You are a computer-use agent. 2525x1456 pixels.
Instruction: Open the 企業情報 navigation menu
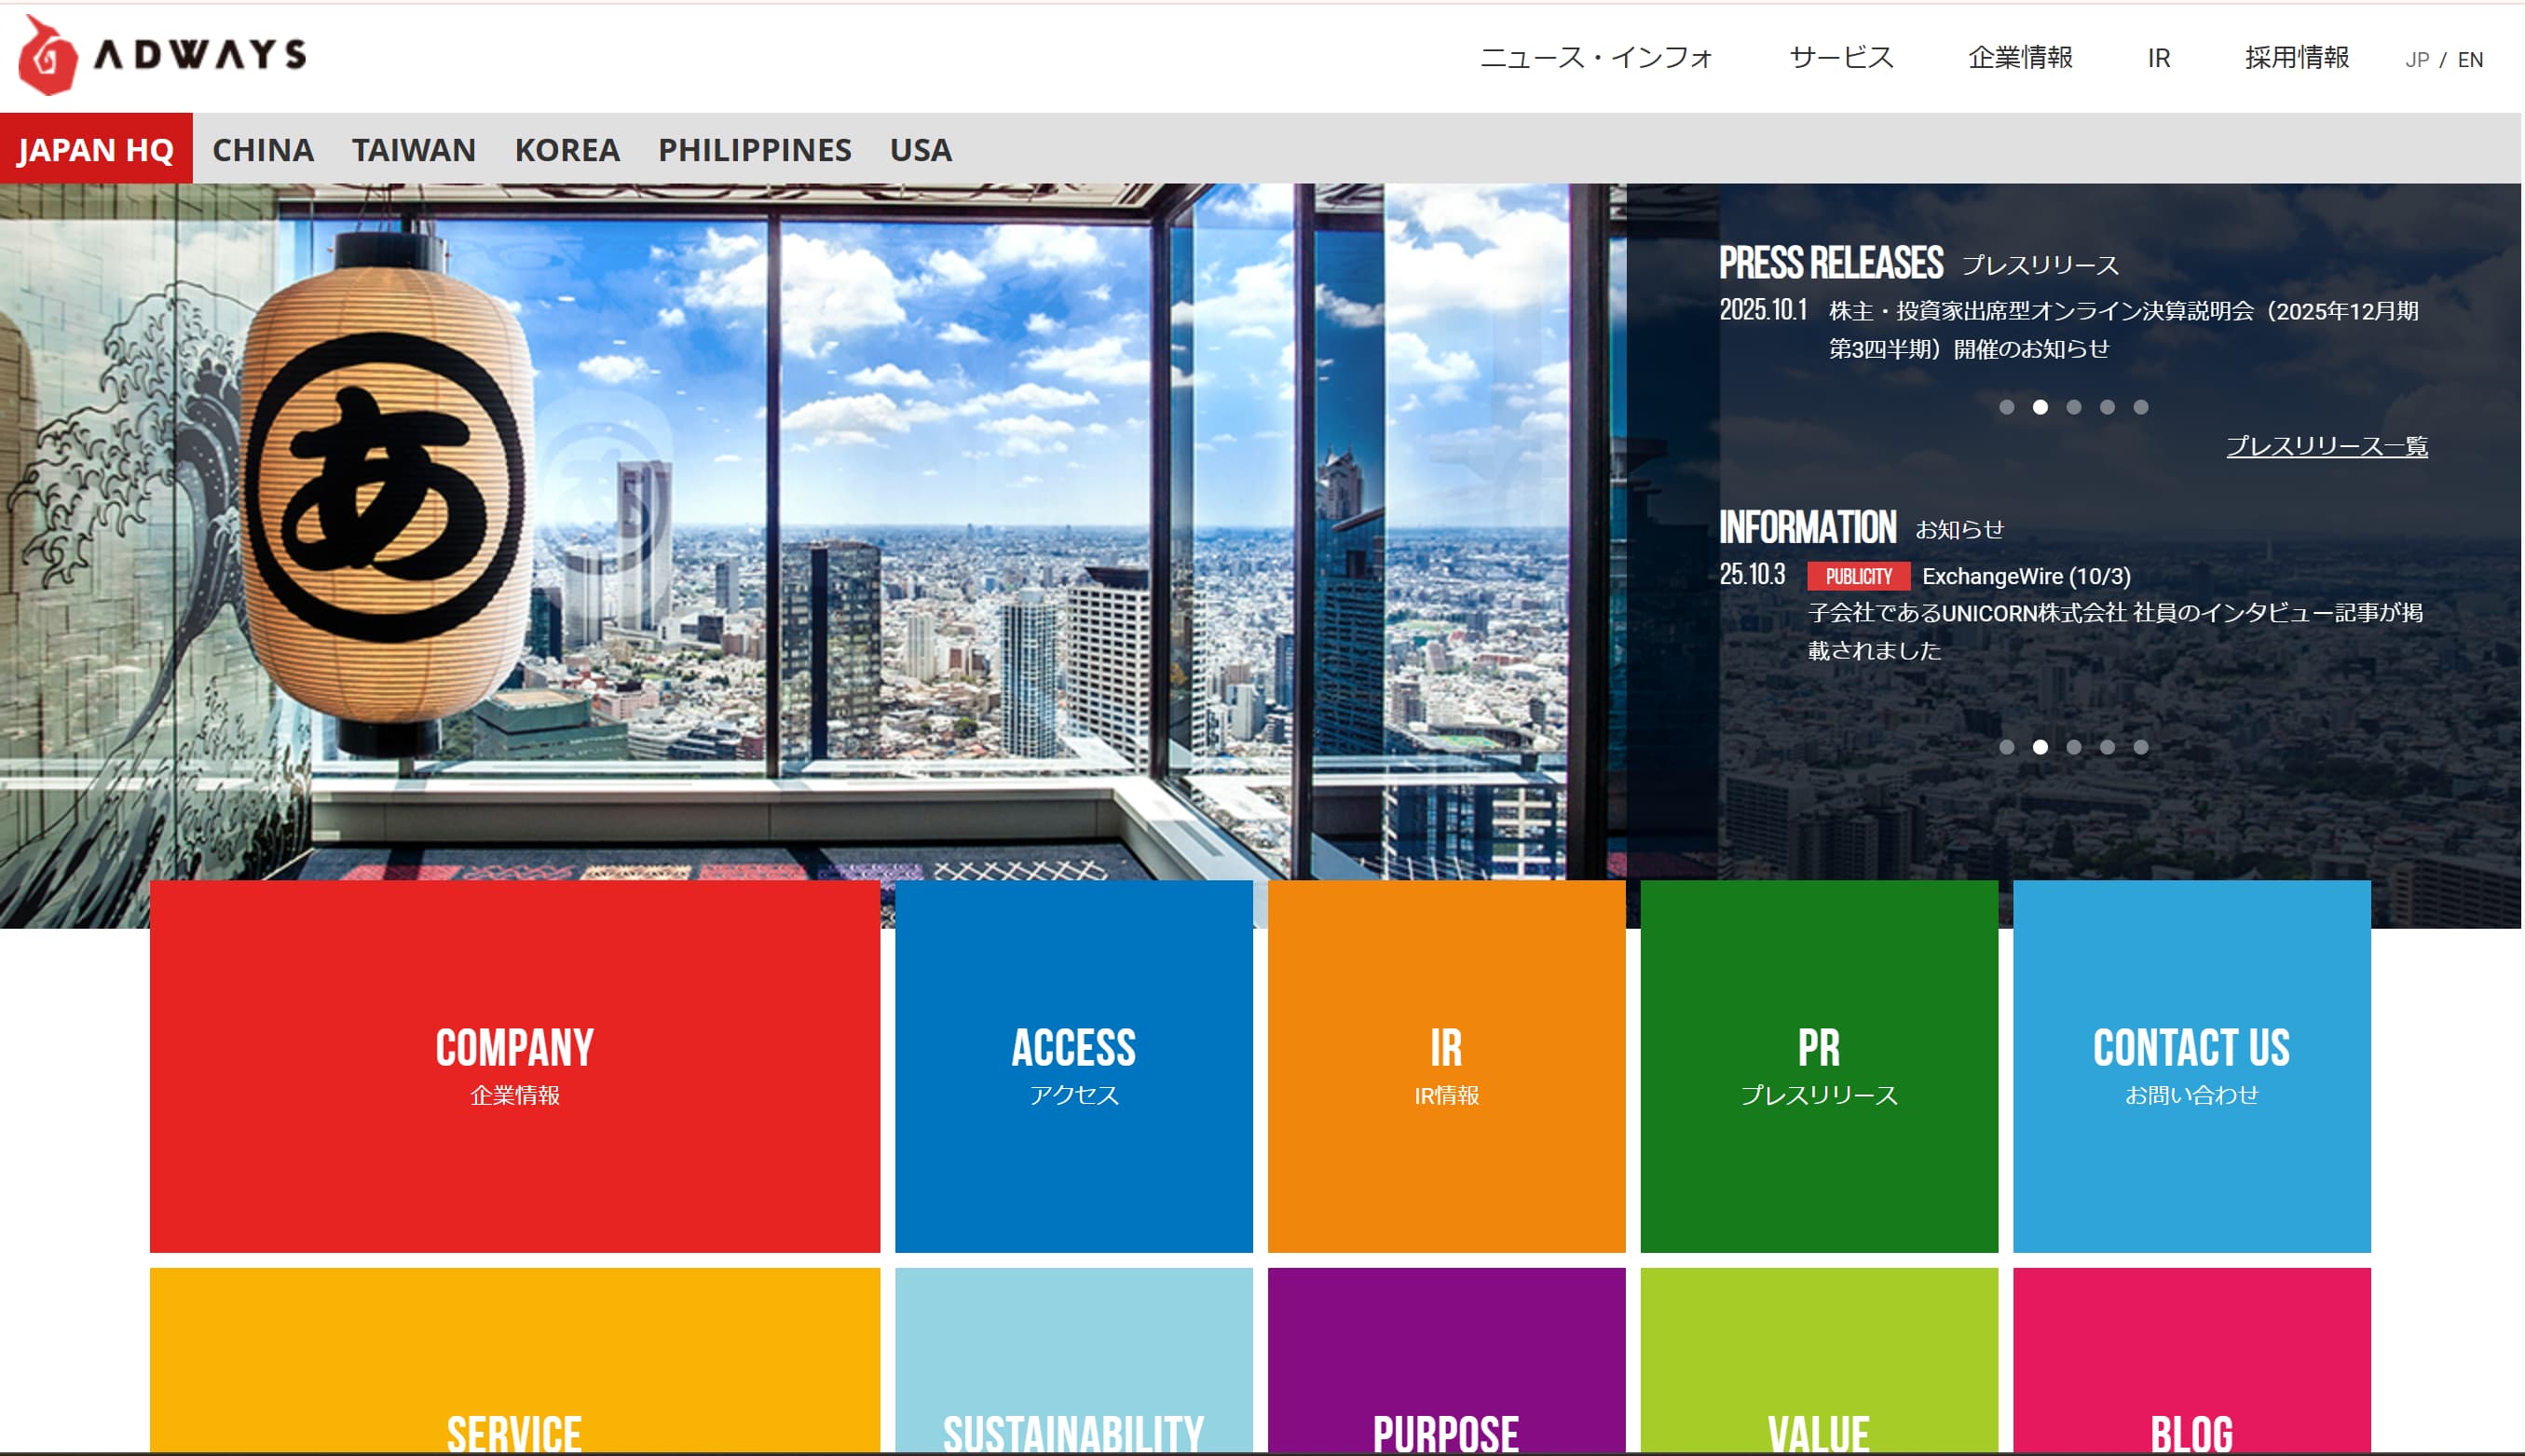(x=2019, y=58)
